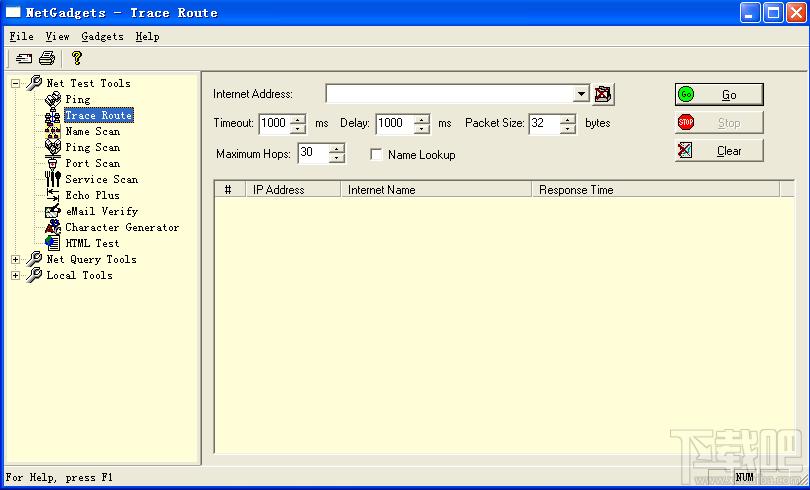Select the eMail Verify label
Viewport: 810px width, 490px height.
point(102,211)
